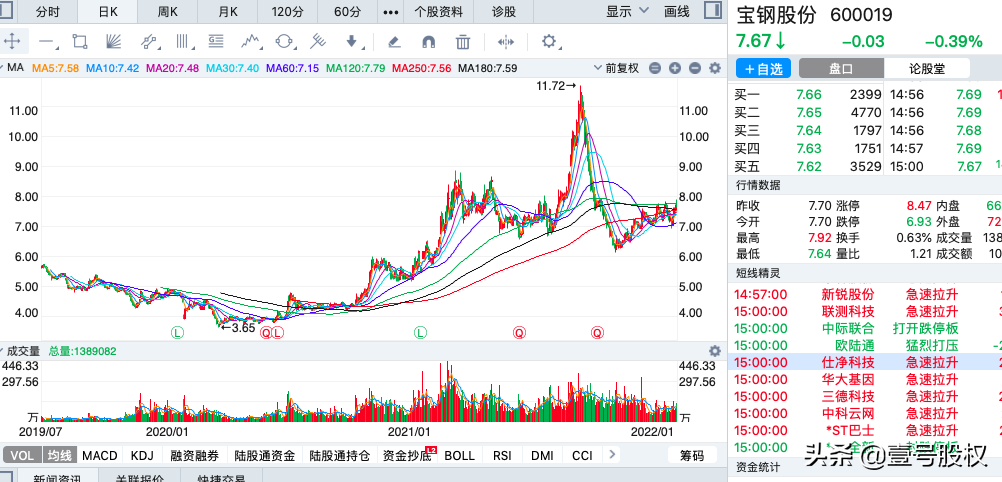
Task: Select the BOLL indicator
Action: (459, 456)
